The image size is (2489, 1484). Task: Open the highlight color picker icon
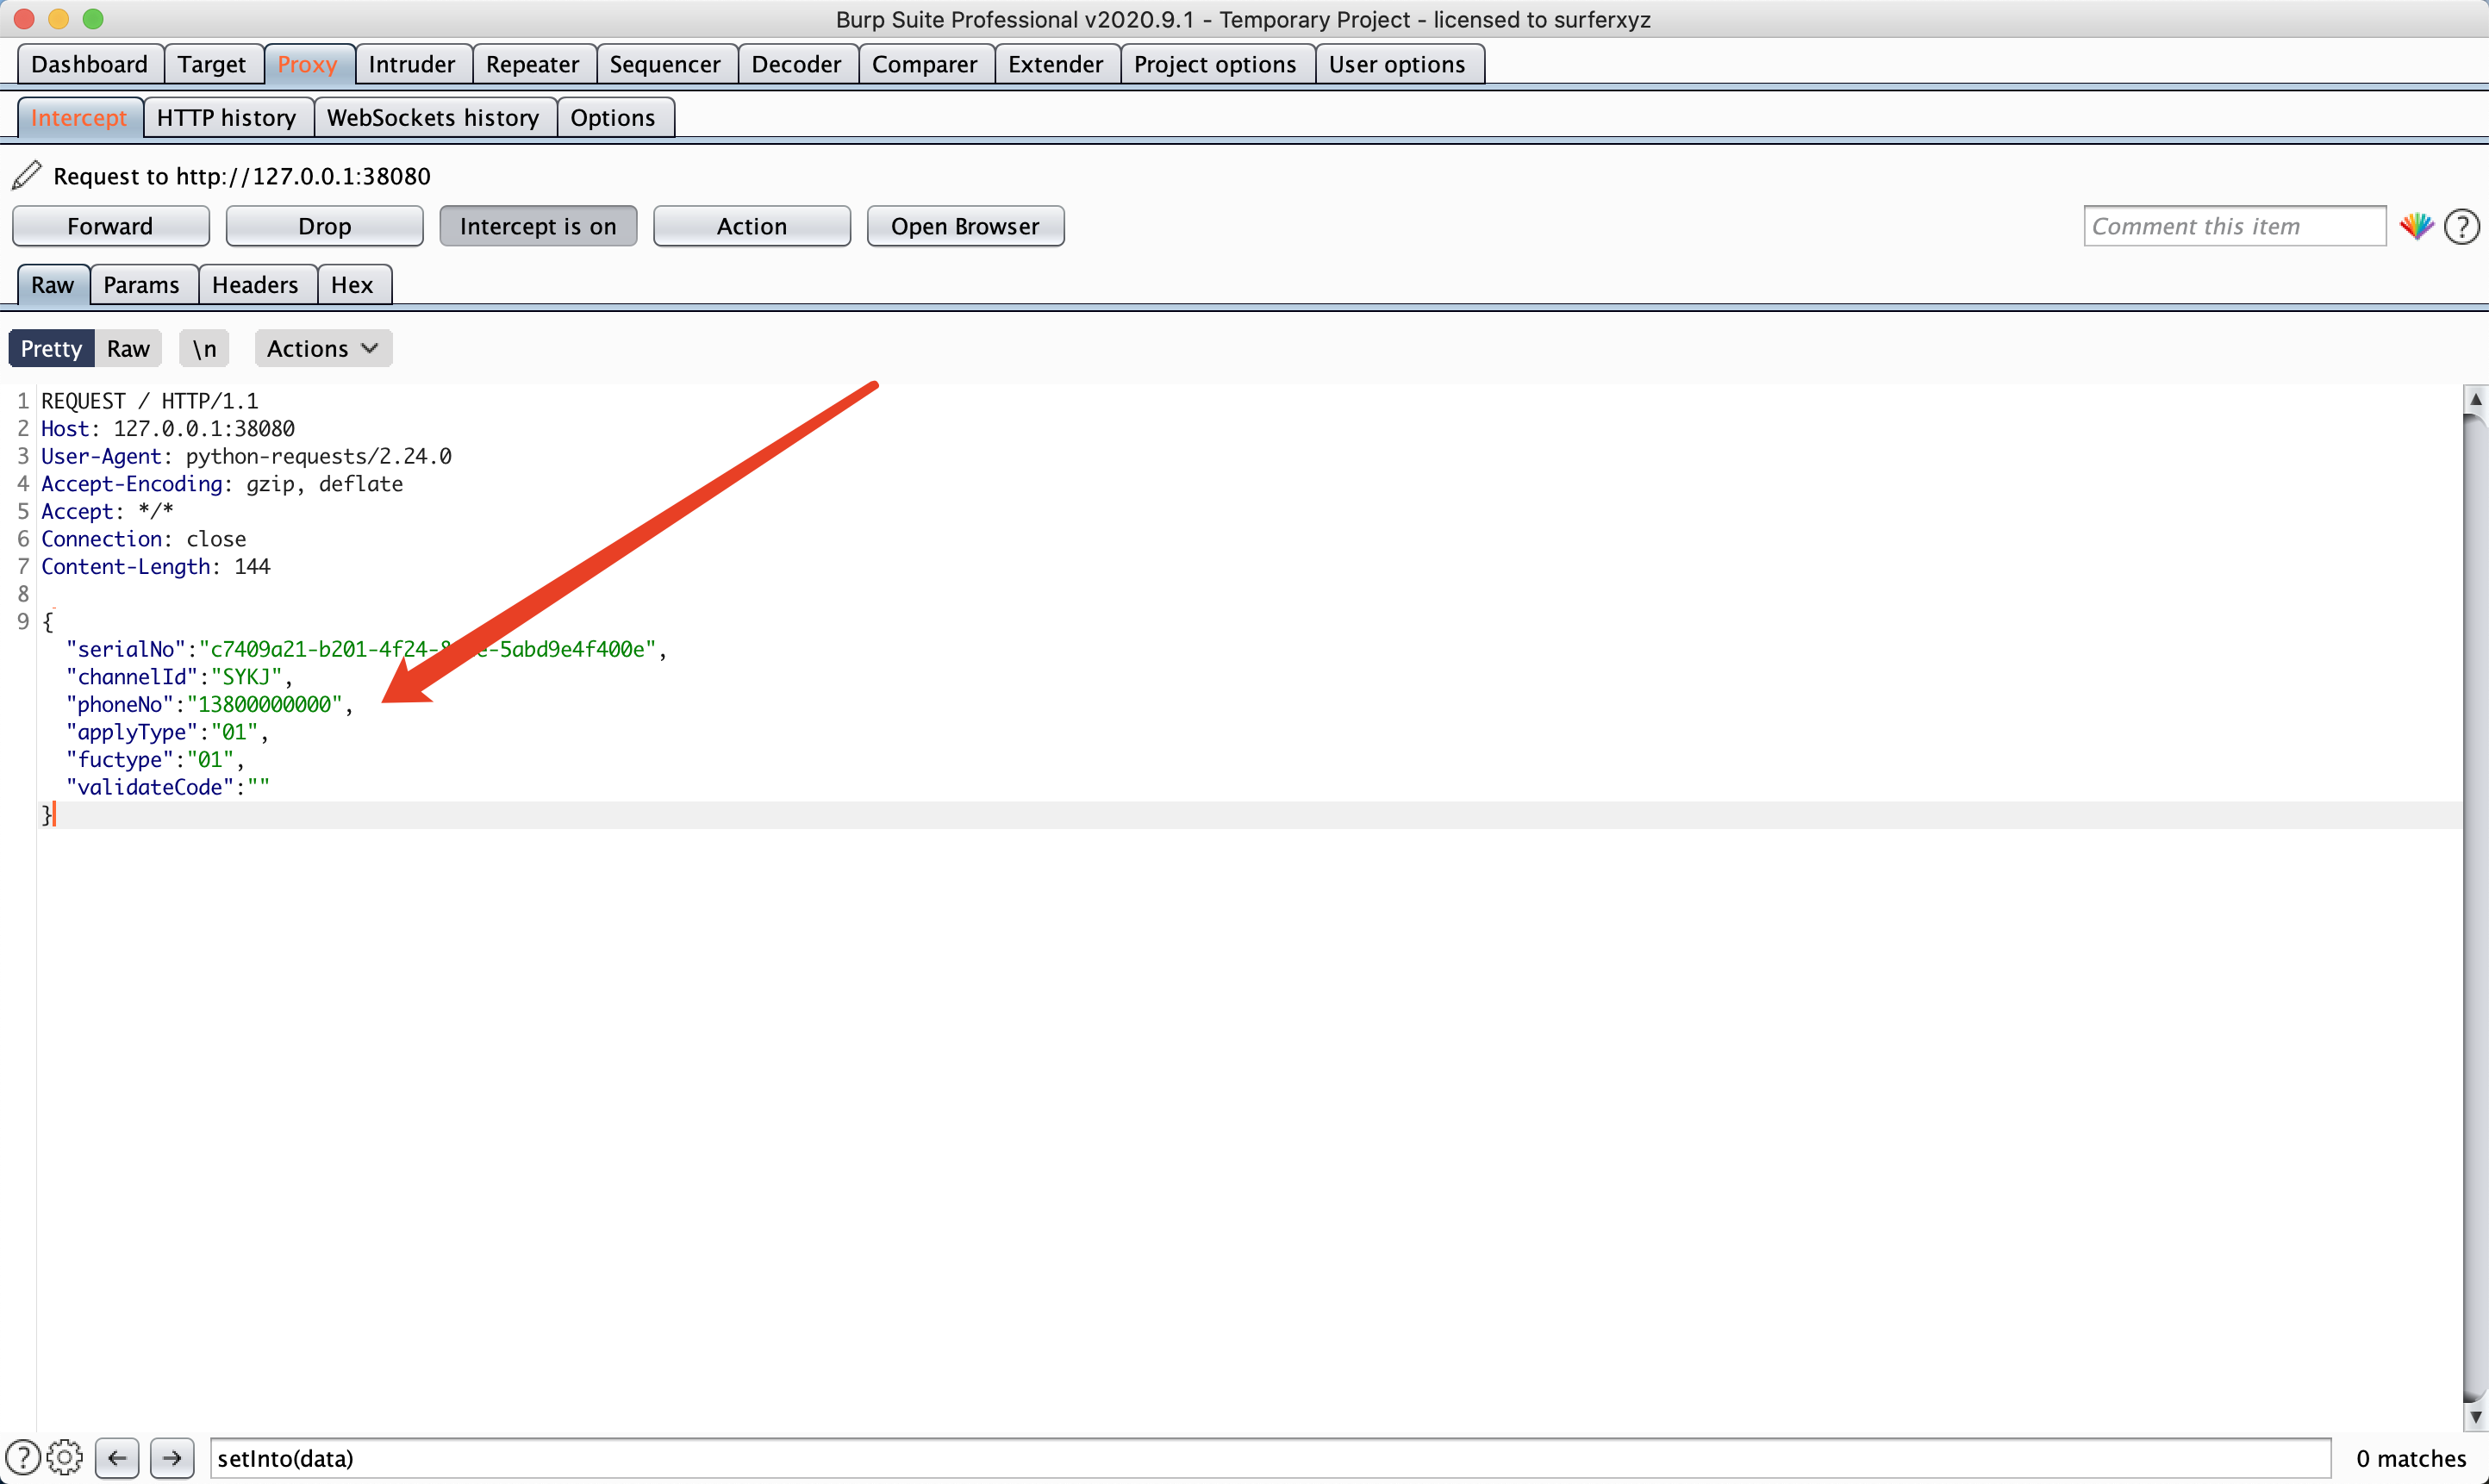2416,226
